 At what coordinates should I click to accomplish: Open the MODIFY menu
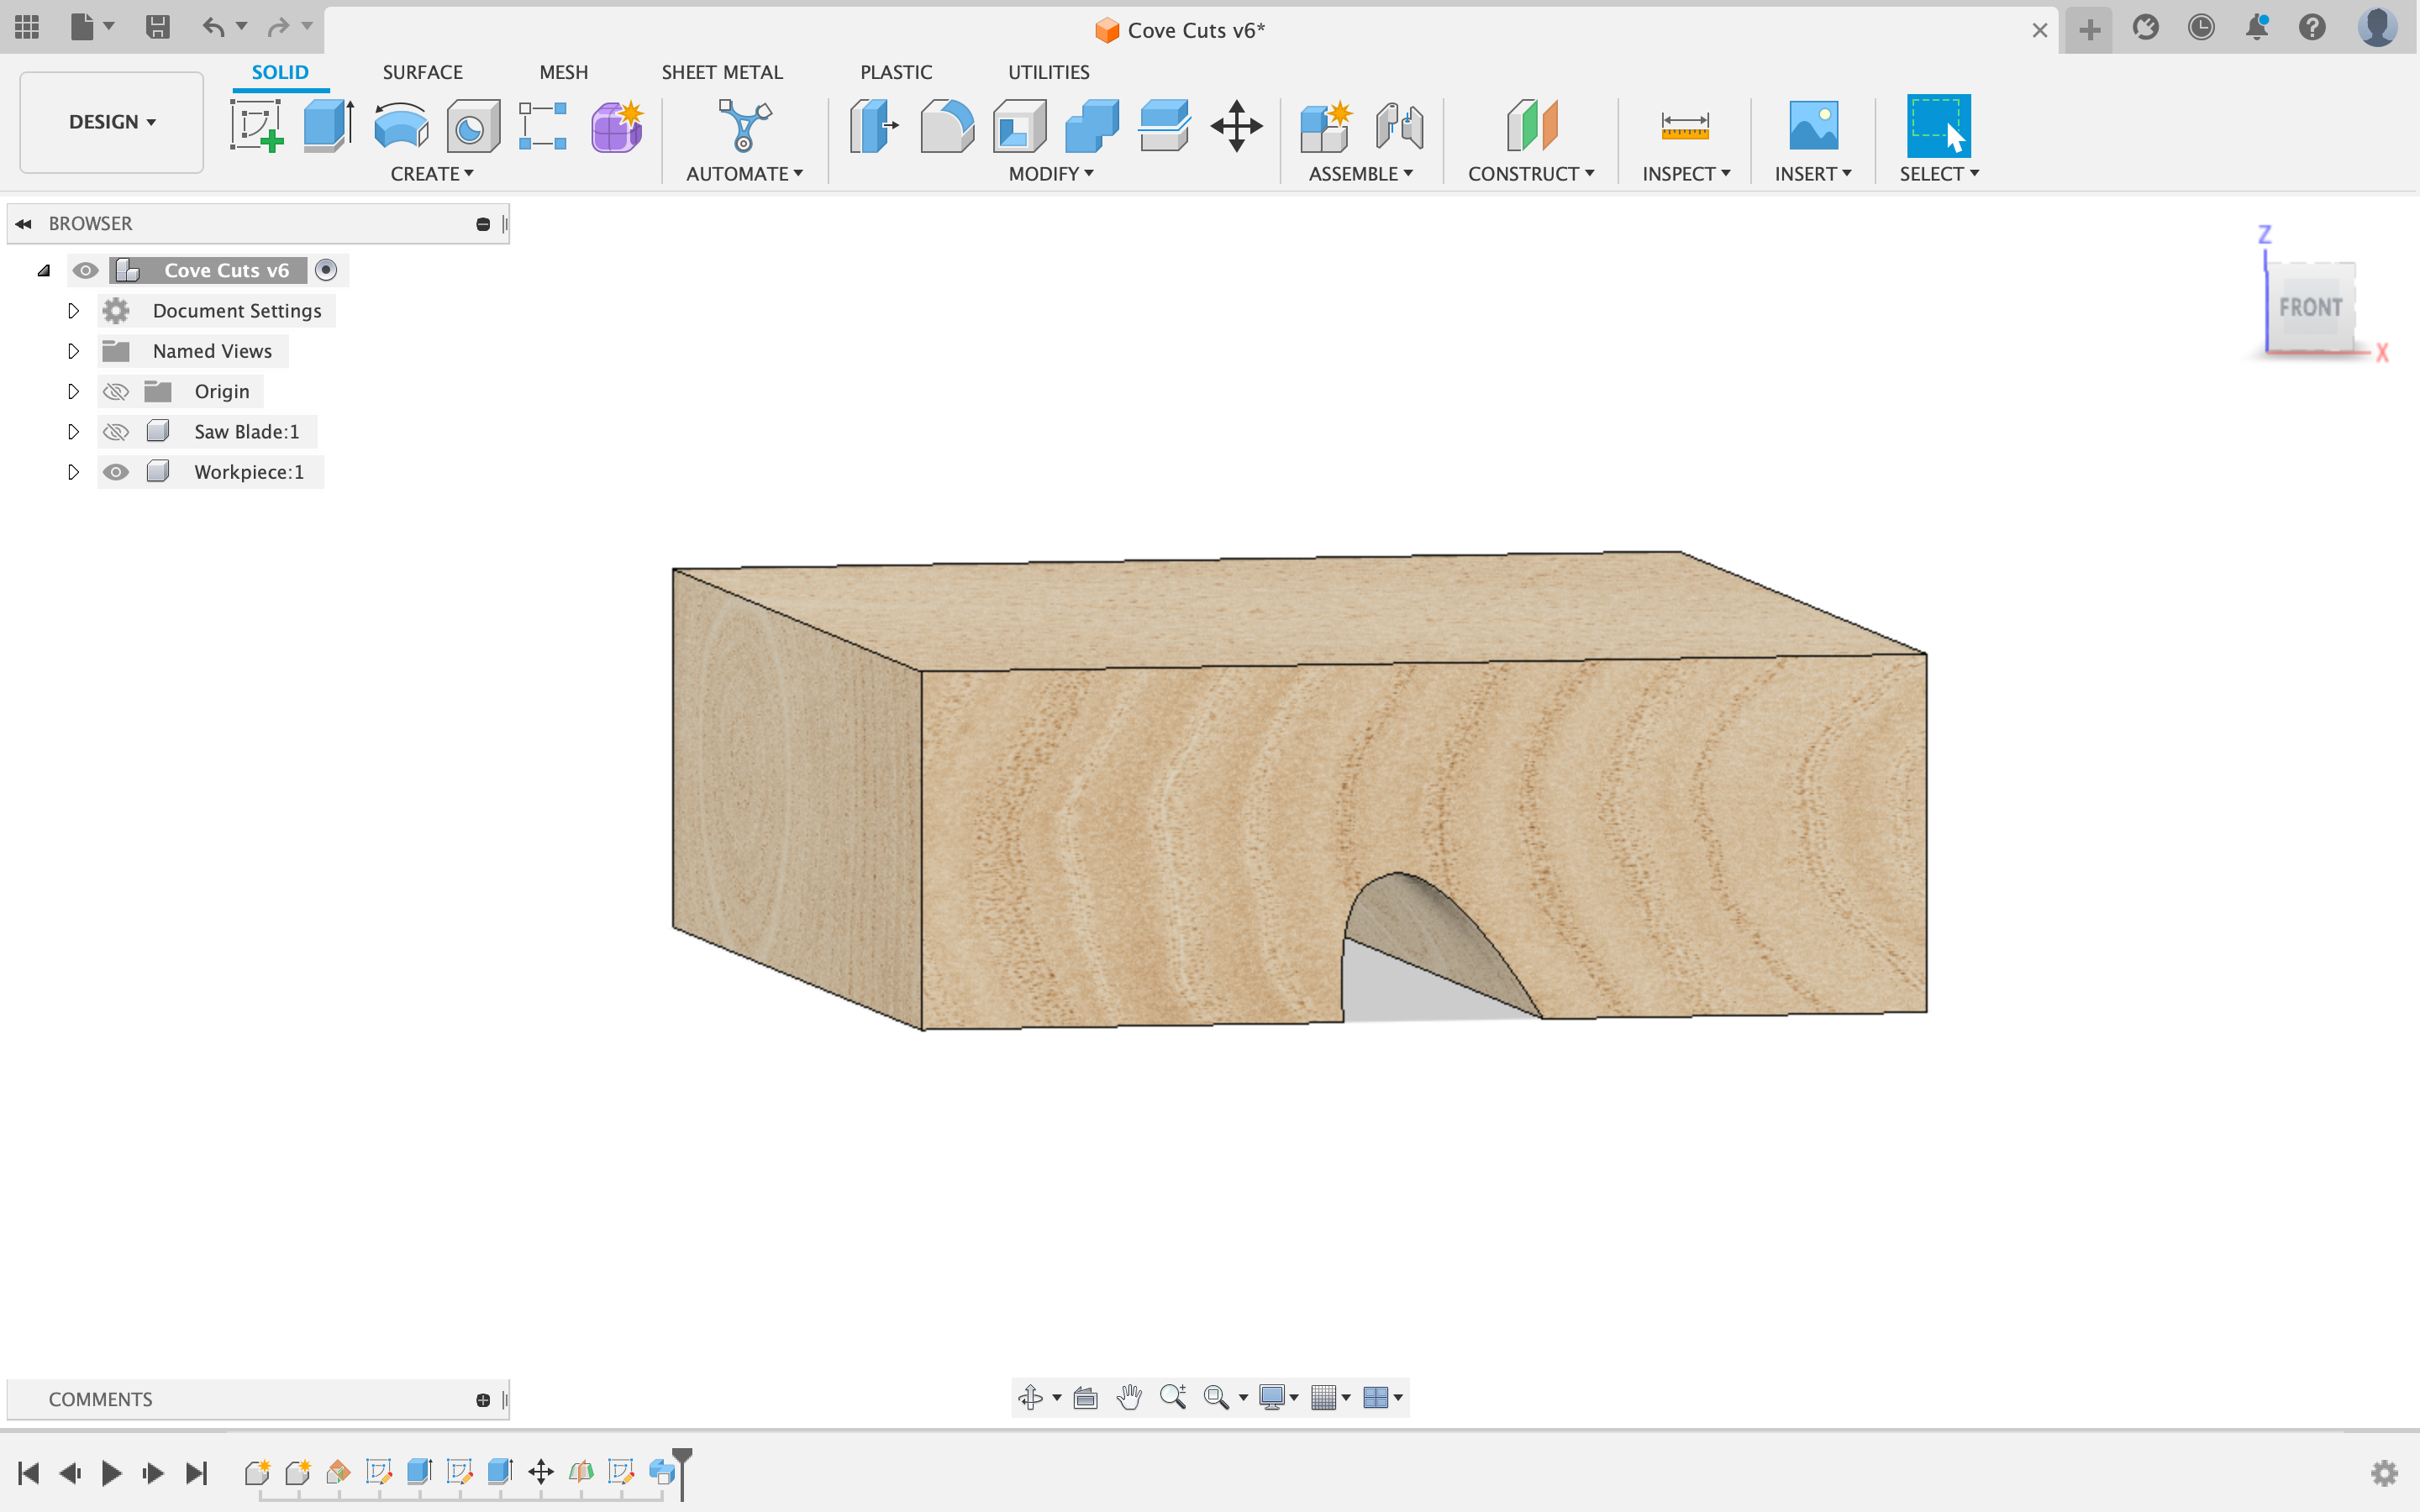pos(1050,174)
